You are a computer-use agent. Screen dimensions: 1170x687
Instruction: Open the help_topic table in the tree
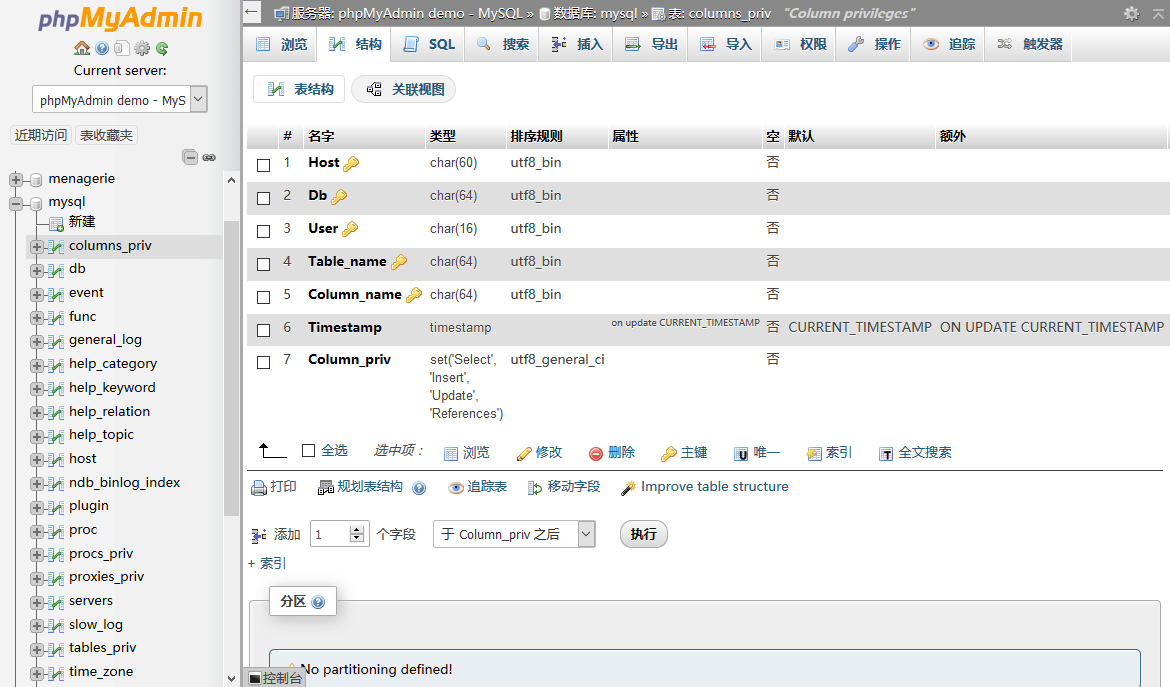tap(101, 435)
